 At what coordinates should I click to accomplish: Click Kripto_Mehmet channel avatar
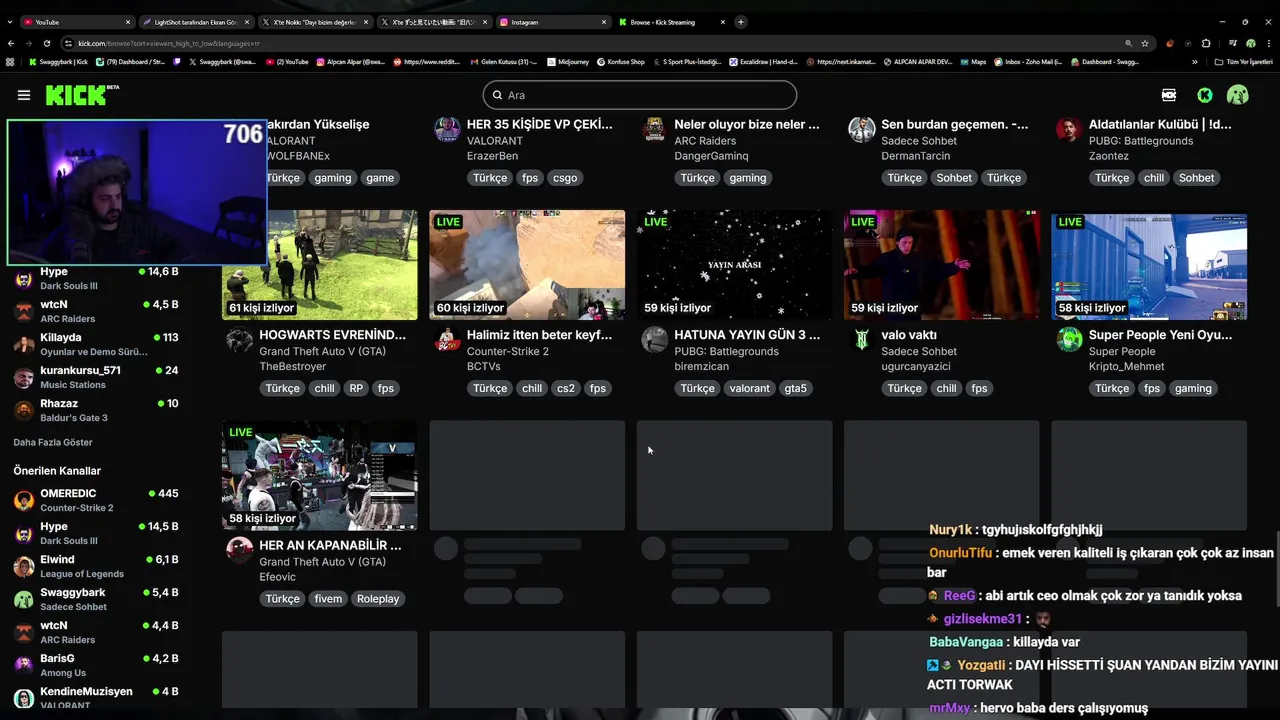pyautogui.click(x=1069, y=340)
